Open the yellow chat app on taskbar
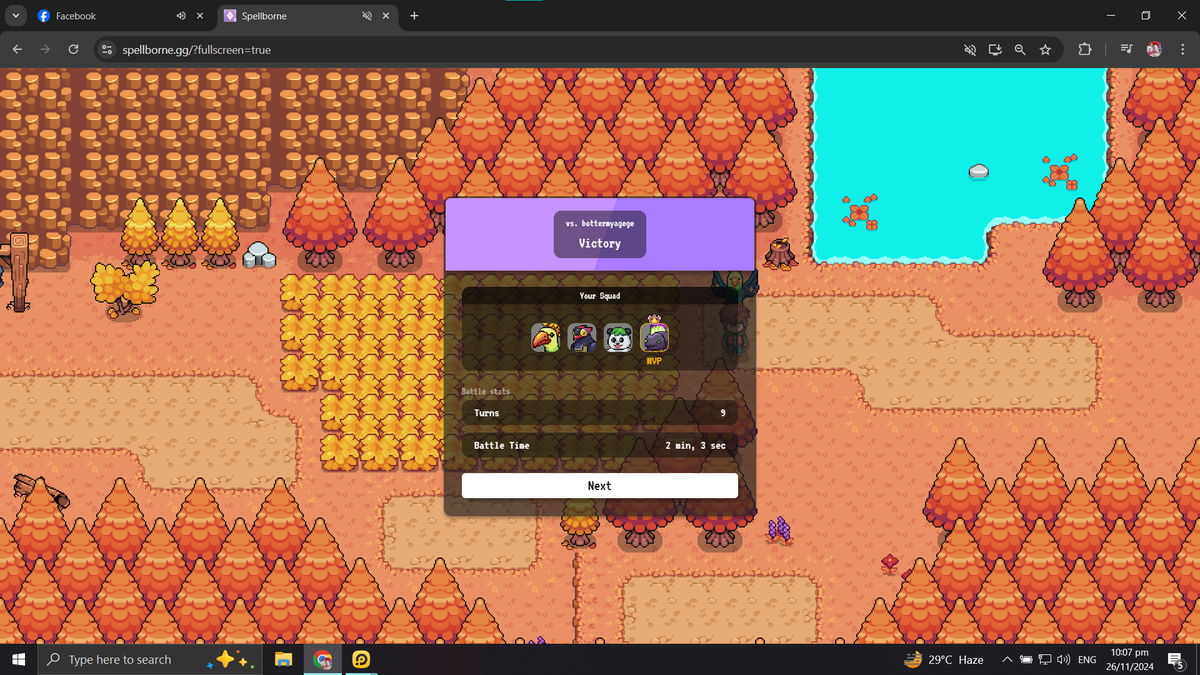The width and height of the screenshot is (1200, 675). [x=360, y=659]
